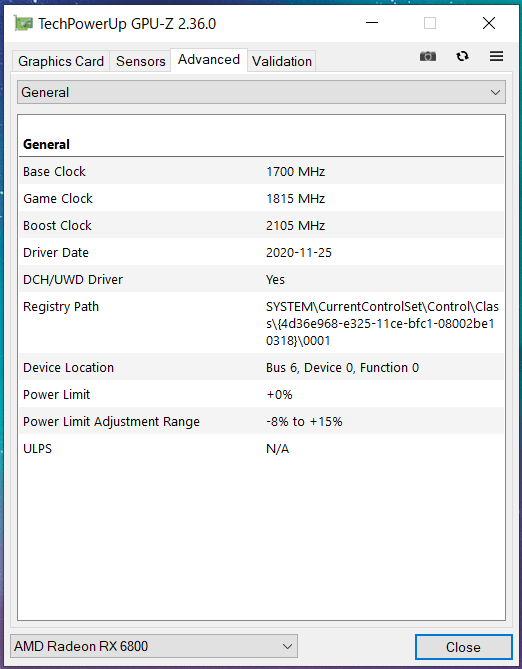Select the Power Limit label
This screenshot has width=522, height=669.
56,394
